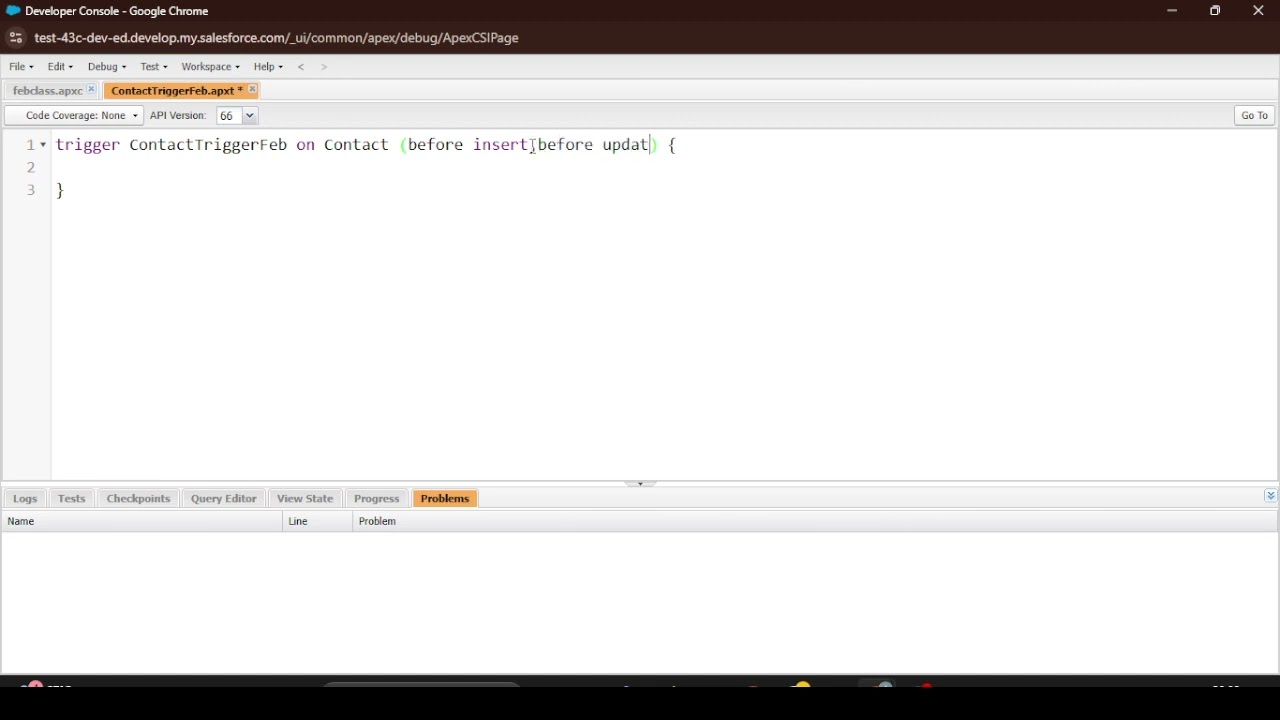Screen dimensions: 1280x720
Task: Open the File menu
Action: point(21,67)
